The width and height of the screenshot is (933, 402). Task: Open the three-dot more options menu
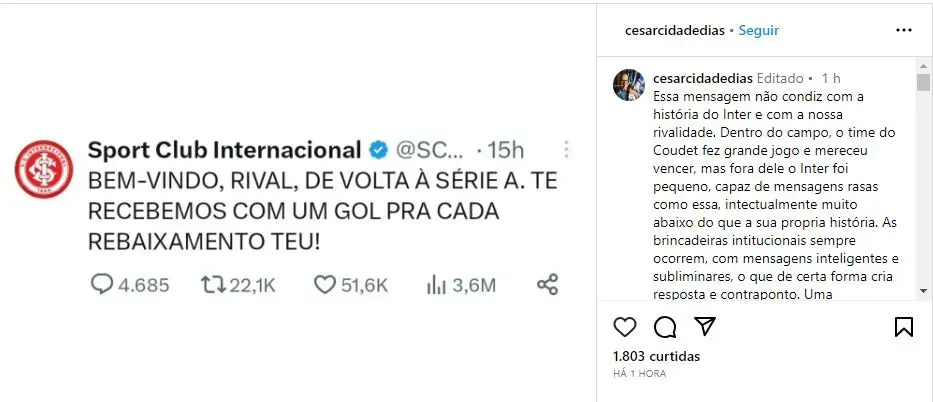pyautogui.click(x=904, y=30)
